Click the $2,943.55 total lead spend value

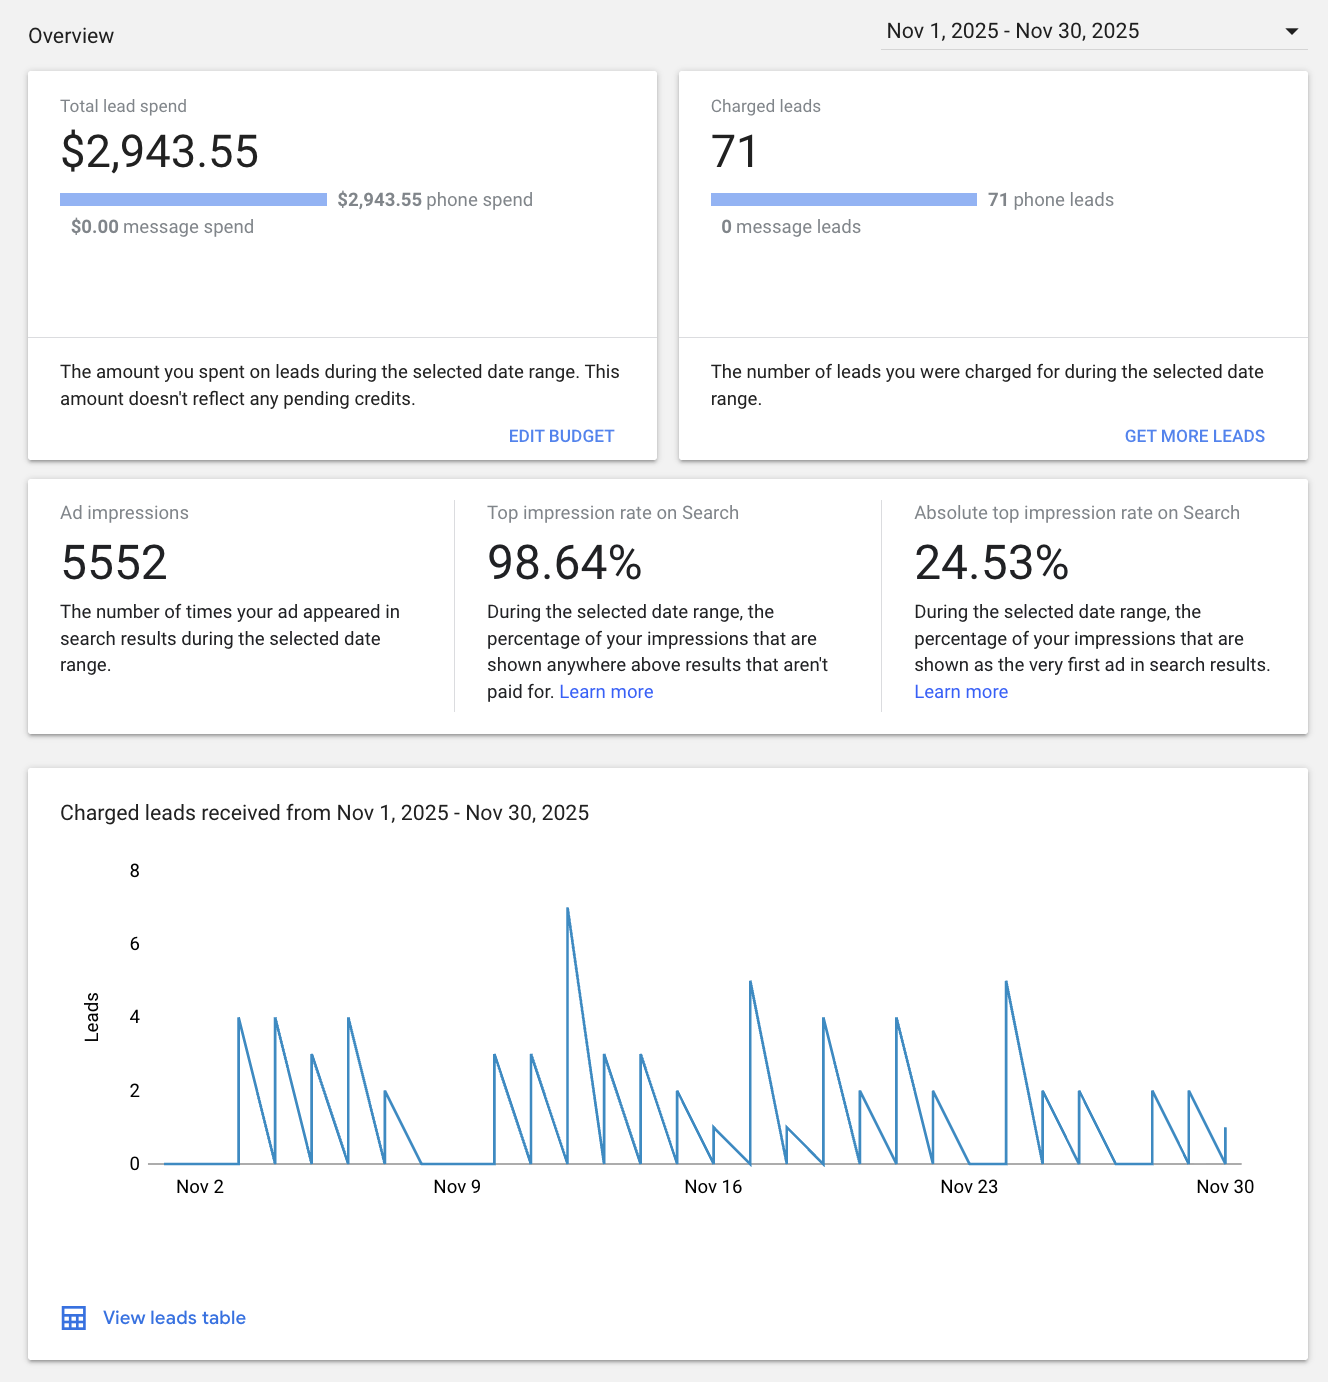160,152
